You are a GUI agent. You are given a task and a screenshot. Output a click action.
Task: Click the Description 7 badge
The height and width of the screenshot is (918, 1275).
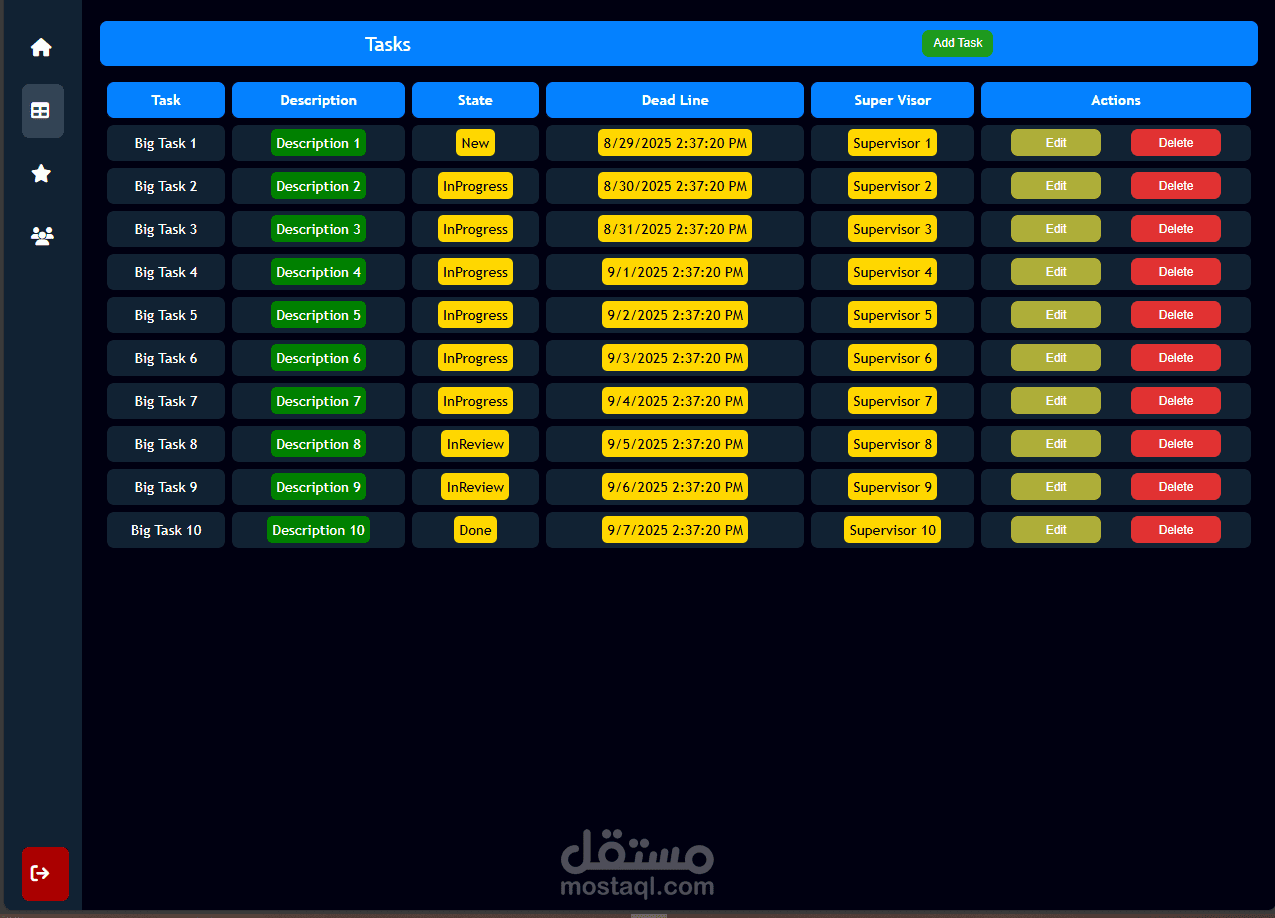[318, 401]
